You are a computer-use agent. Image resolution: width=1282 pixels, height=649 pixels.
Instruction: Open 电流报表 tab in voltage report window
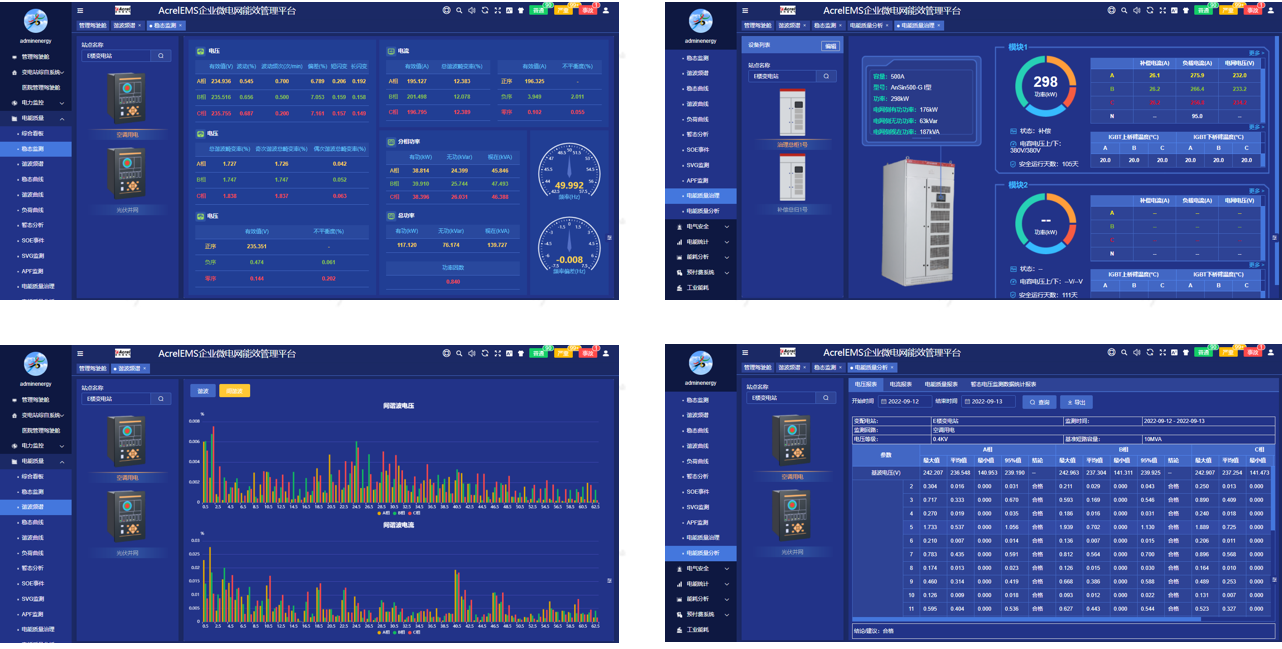coord(901,384)
